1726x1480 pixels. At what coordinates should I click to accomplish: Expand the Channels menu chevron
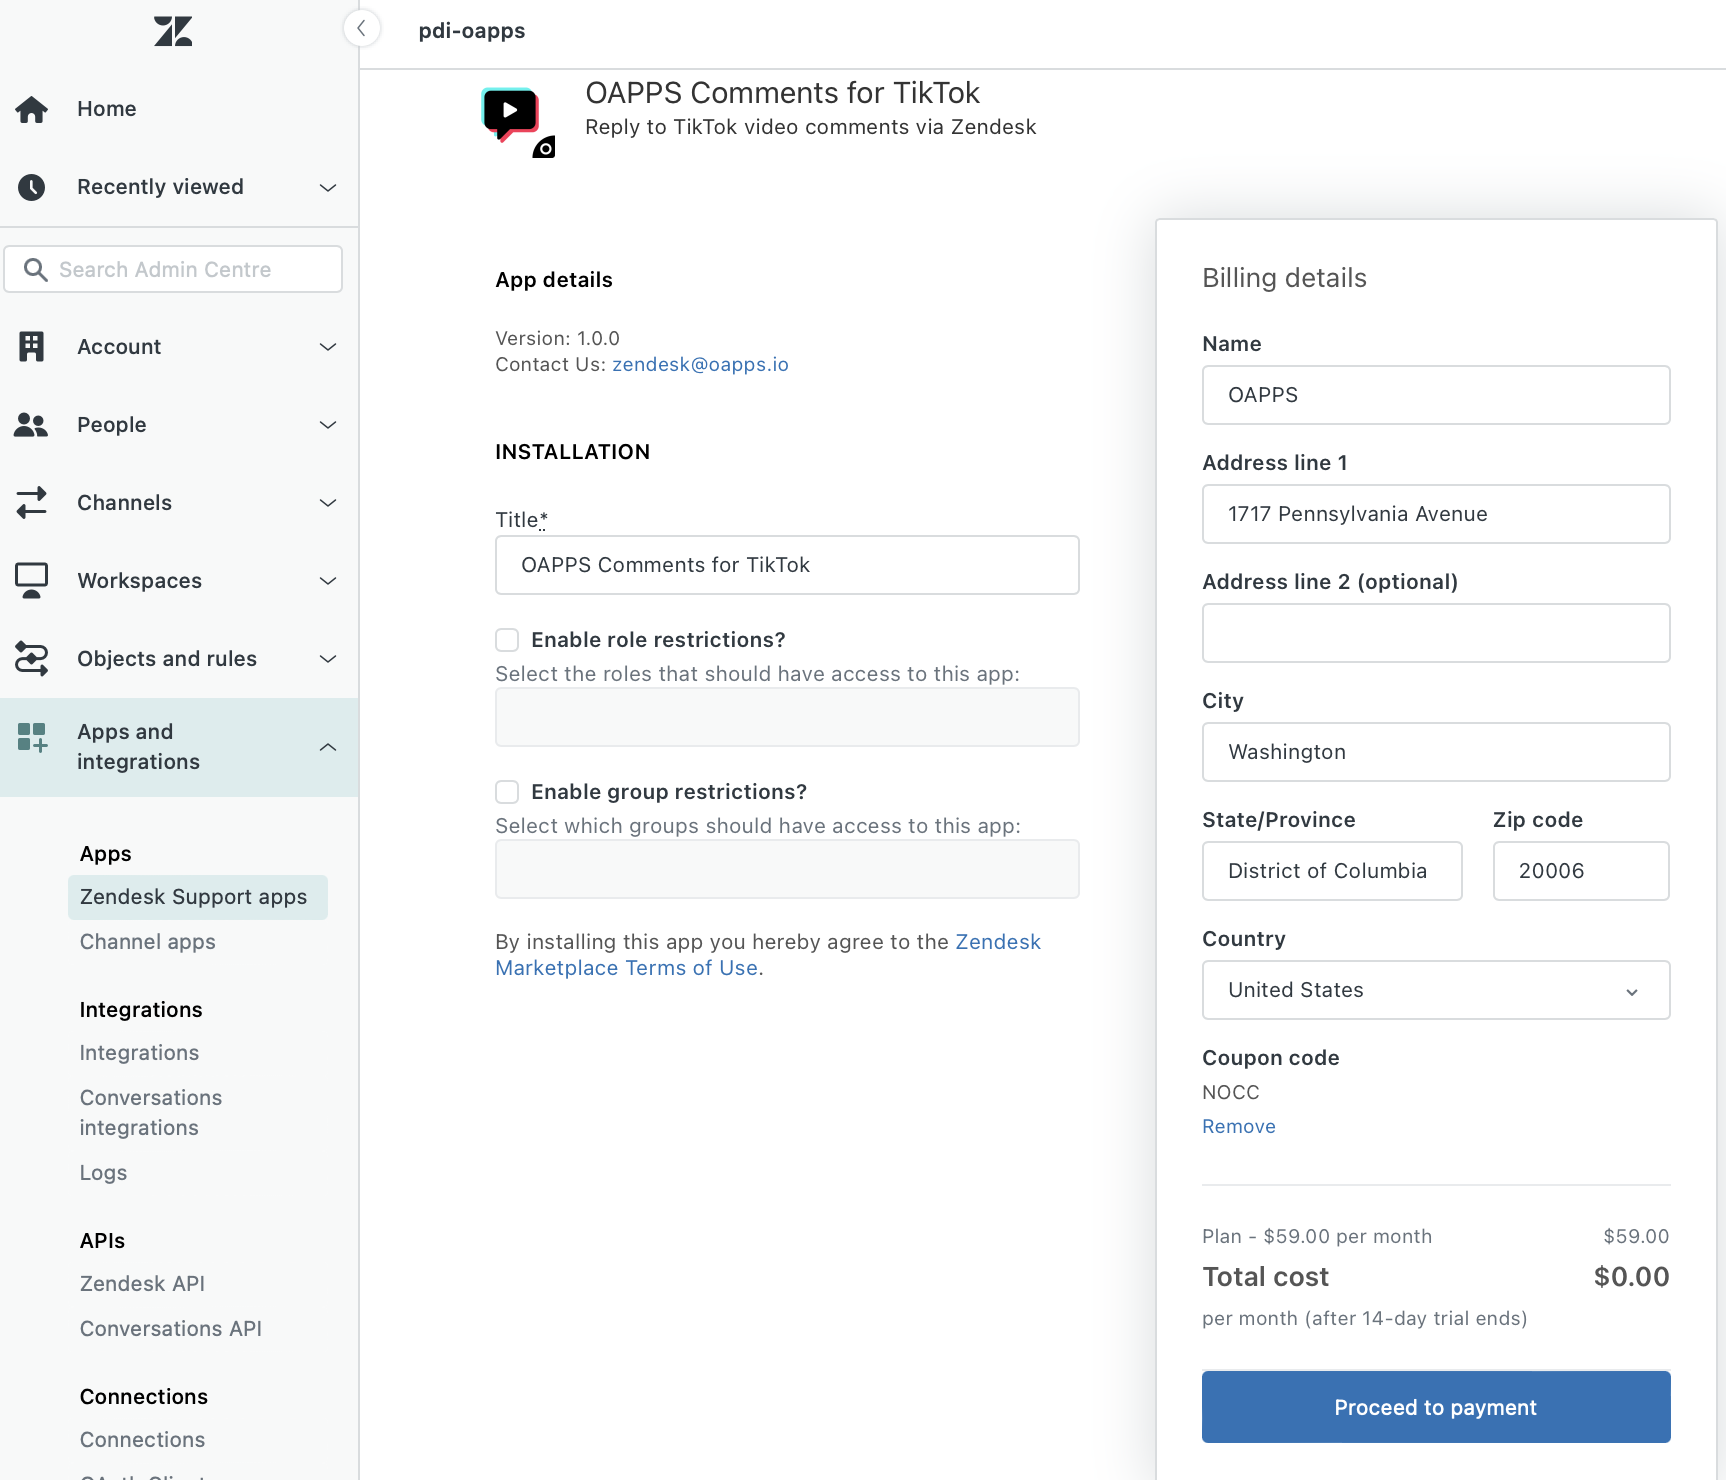tap(328, 503)
